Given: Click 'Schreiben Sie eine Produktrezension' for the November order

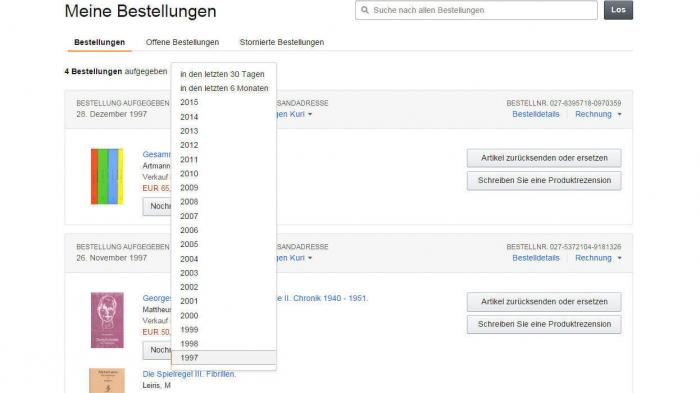Looking at the screenshot, I should (544, 324).
